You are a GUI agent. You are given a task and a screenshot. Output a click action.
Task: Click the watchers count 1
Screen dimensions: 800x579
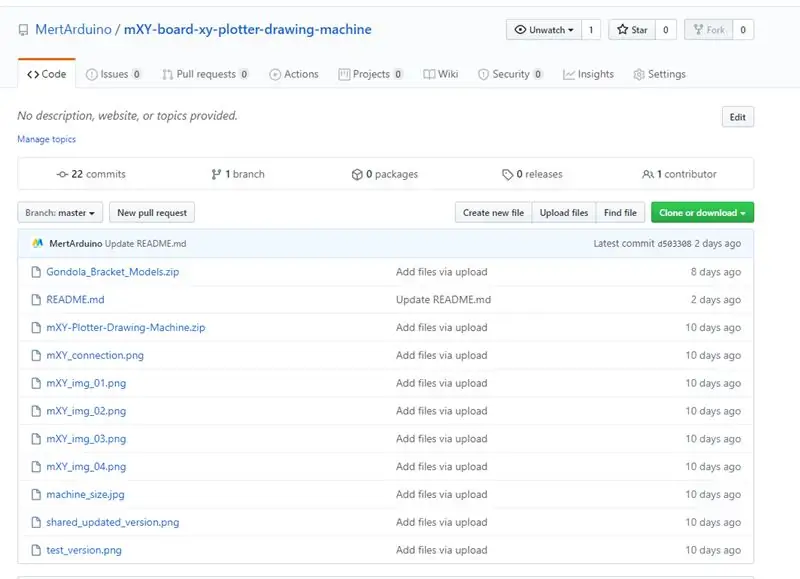(591, 30)
